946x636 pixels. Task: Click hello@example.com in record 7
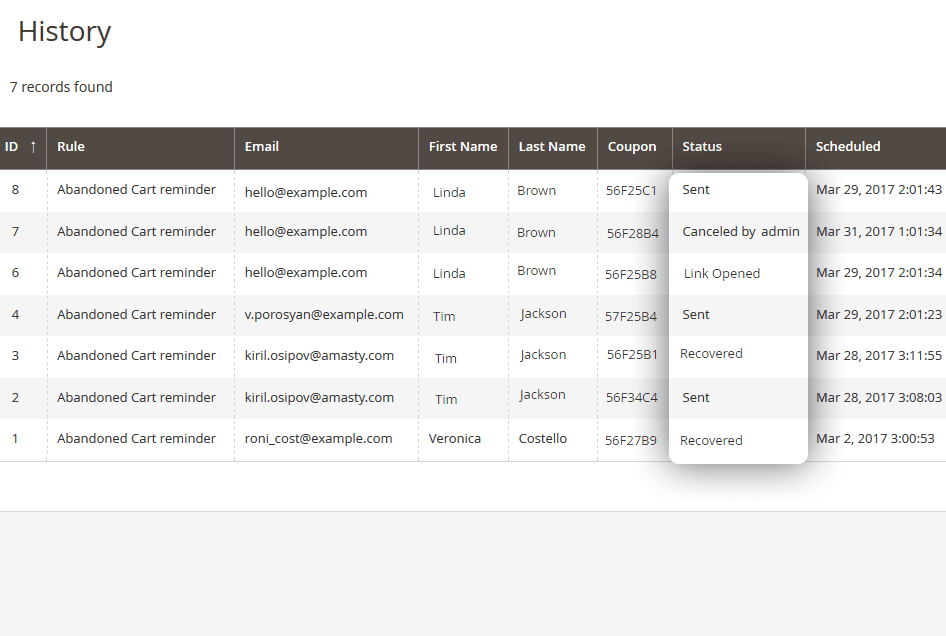(306, 232)
